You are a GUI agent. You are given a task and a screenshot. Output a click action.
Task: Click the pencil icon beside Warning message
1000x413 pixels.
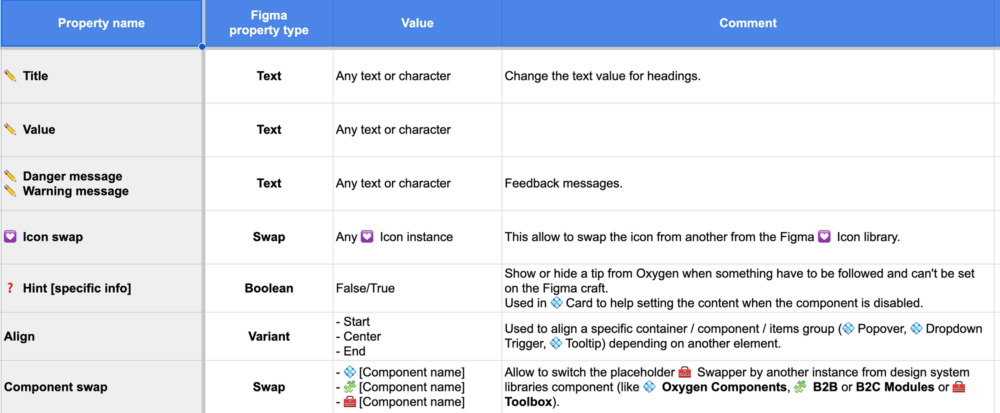[x=10, y=191]
